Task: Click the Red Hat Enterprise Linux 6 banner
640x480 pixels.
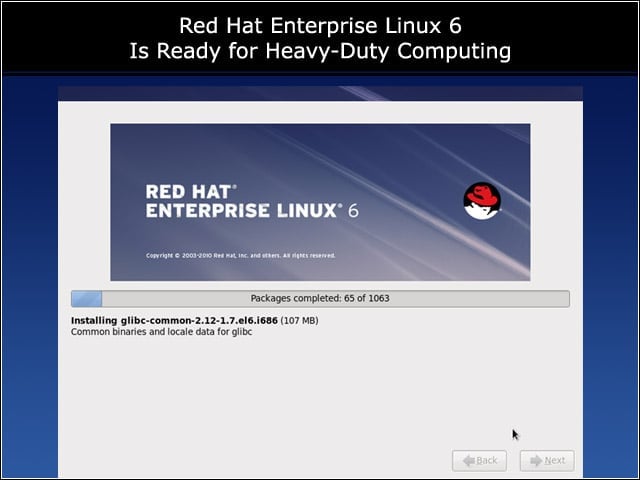Action: [x=320, y=202]
